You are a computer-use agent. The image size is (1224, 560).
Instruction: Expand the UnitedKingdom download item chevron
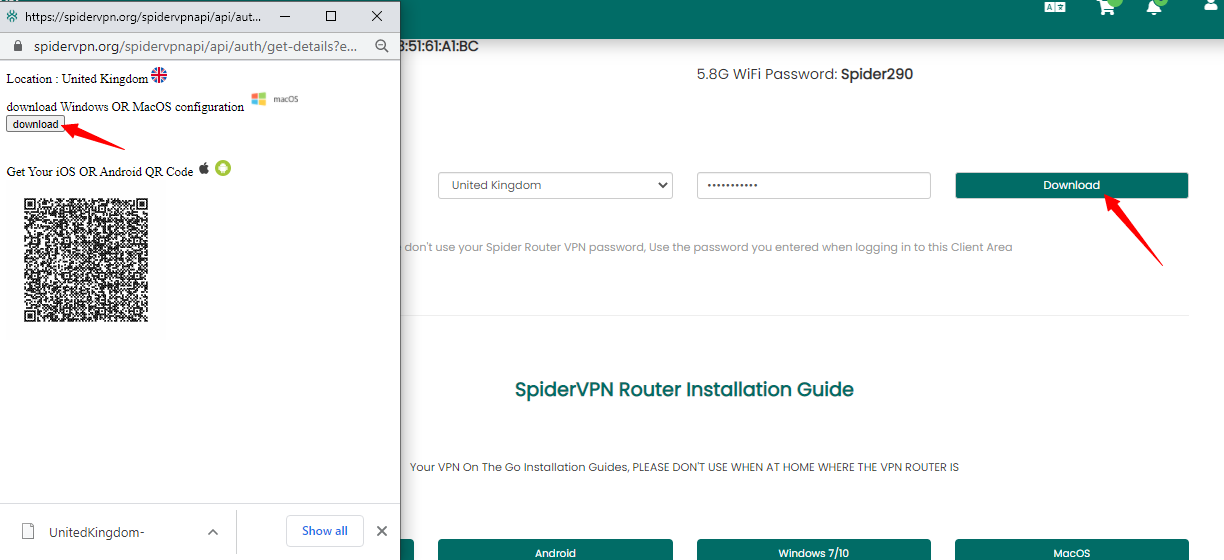[x=213, y=531]
